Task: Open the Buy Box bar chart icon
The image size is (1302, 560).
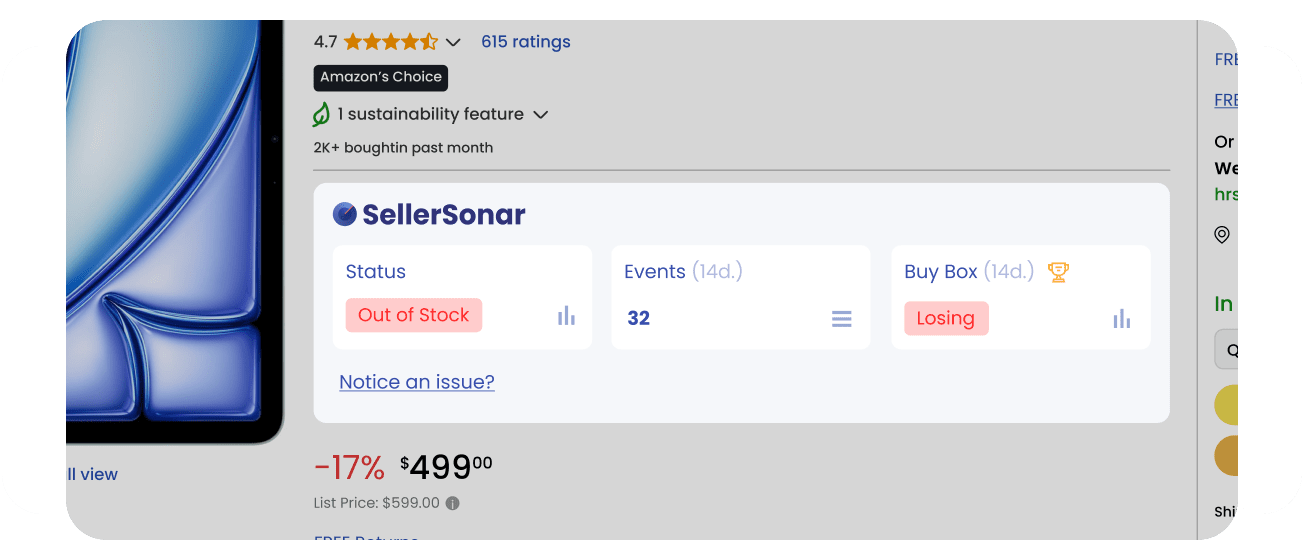Action: coord(1122,319)
